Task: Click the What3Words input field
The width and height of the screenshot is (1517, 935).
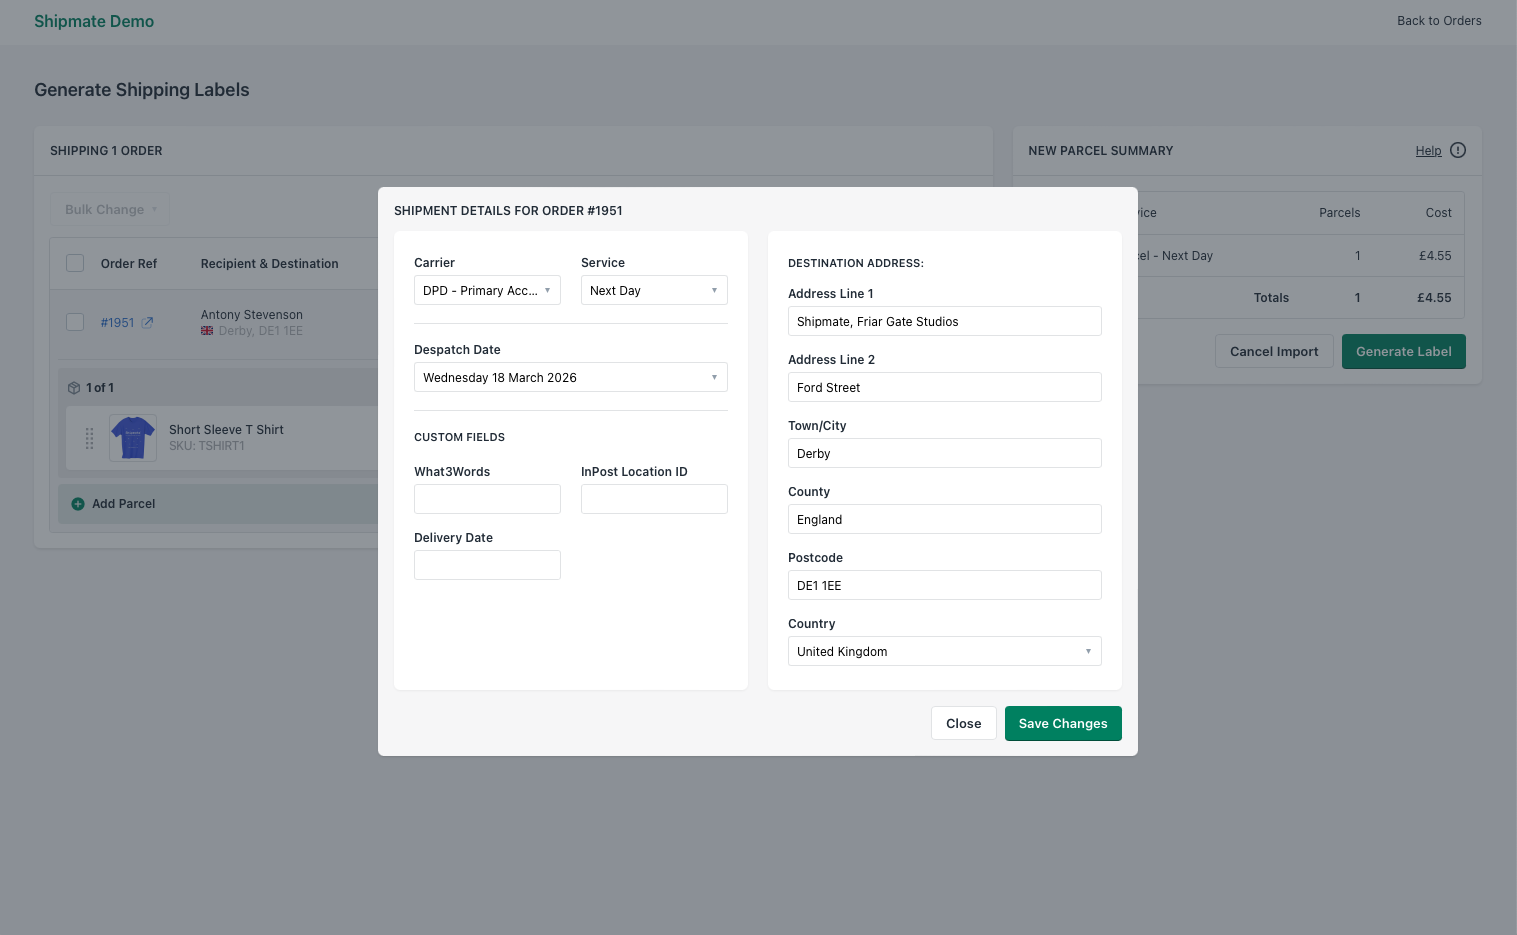Action: click(487, 498)
